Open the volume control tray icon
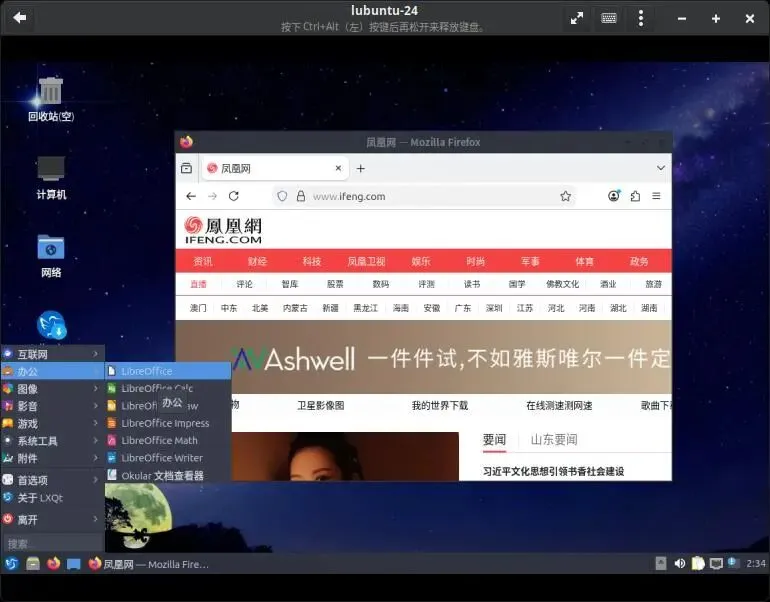 680,563
